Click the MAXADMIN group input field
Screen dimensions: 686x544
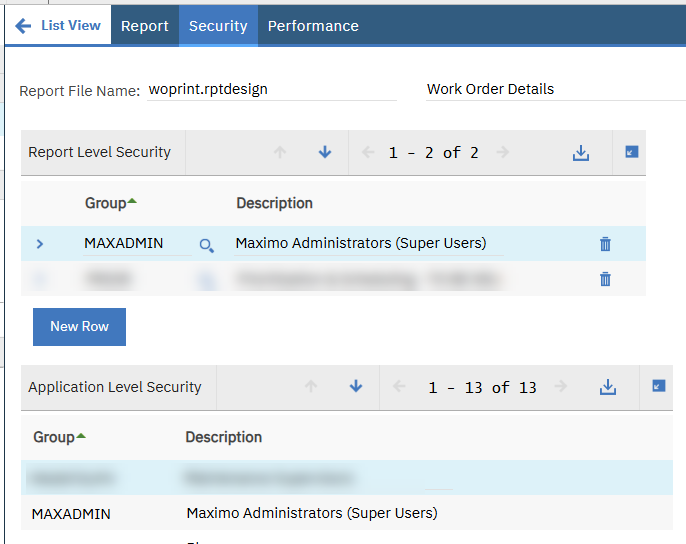(x=135, y=243)
